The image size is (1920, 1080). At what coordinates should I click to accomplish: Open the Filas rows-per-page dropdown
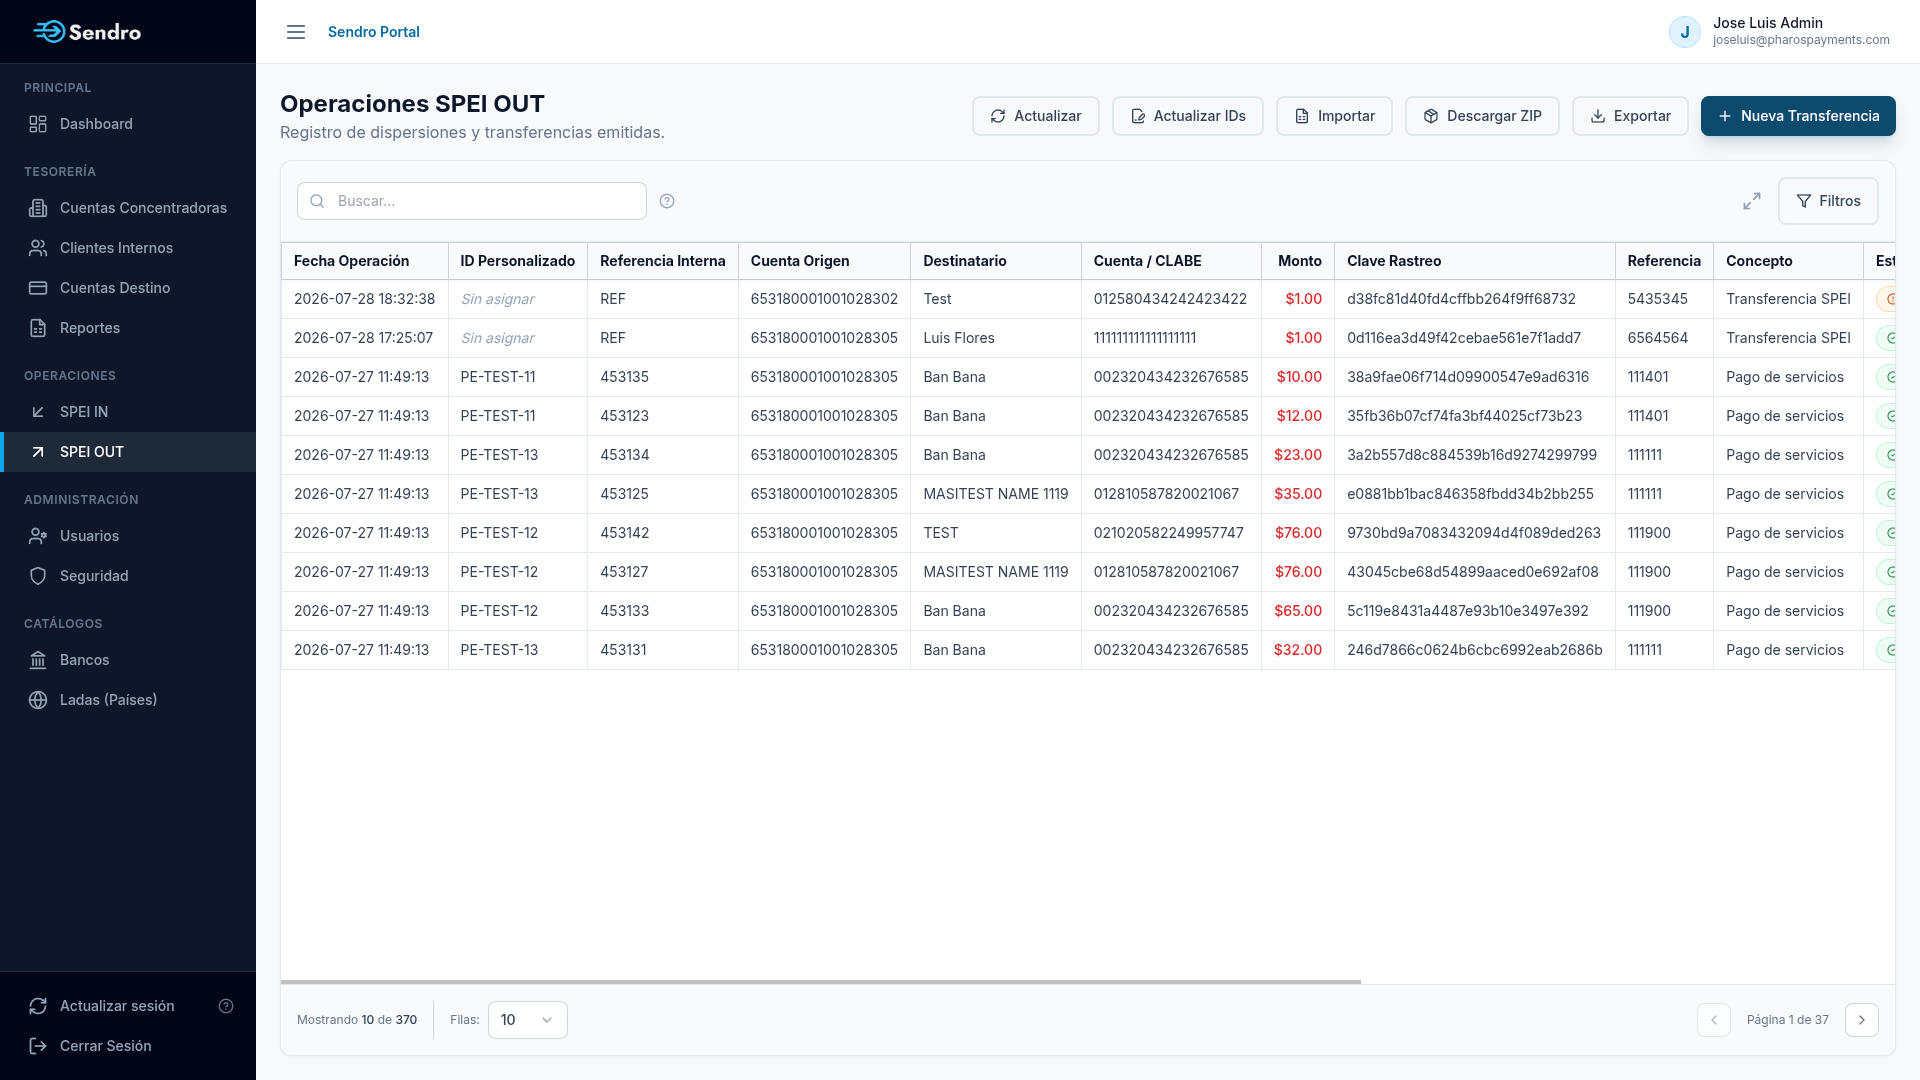[528, 1020]
